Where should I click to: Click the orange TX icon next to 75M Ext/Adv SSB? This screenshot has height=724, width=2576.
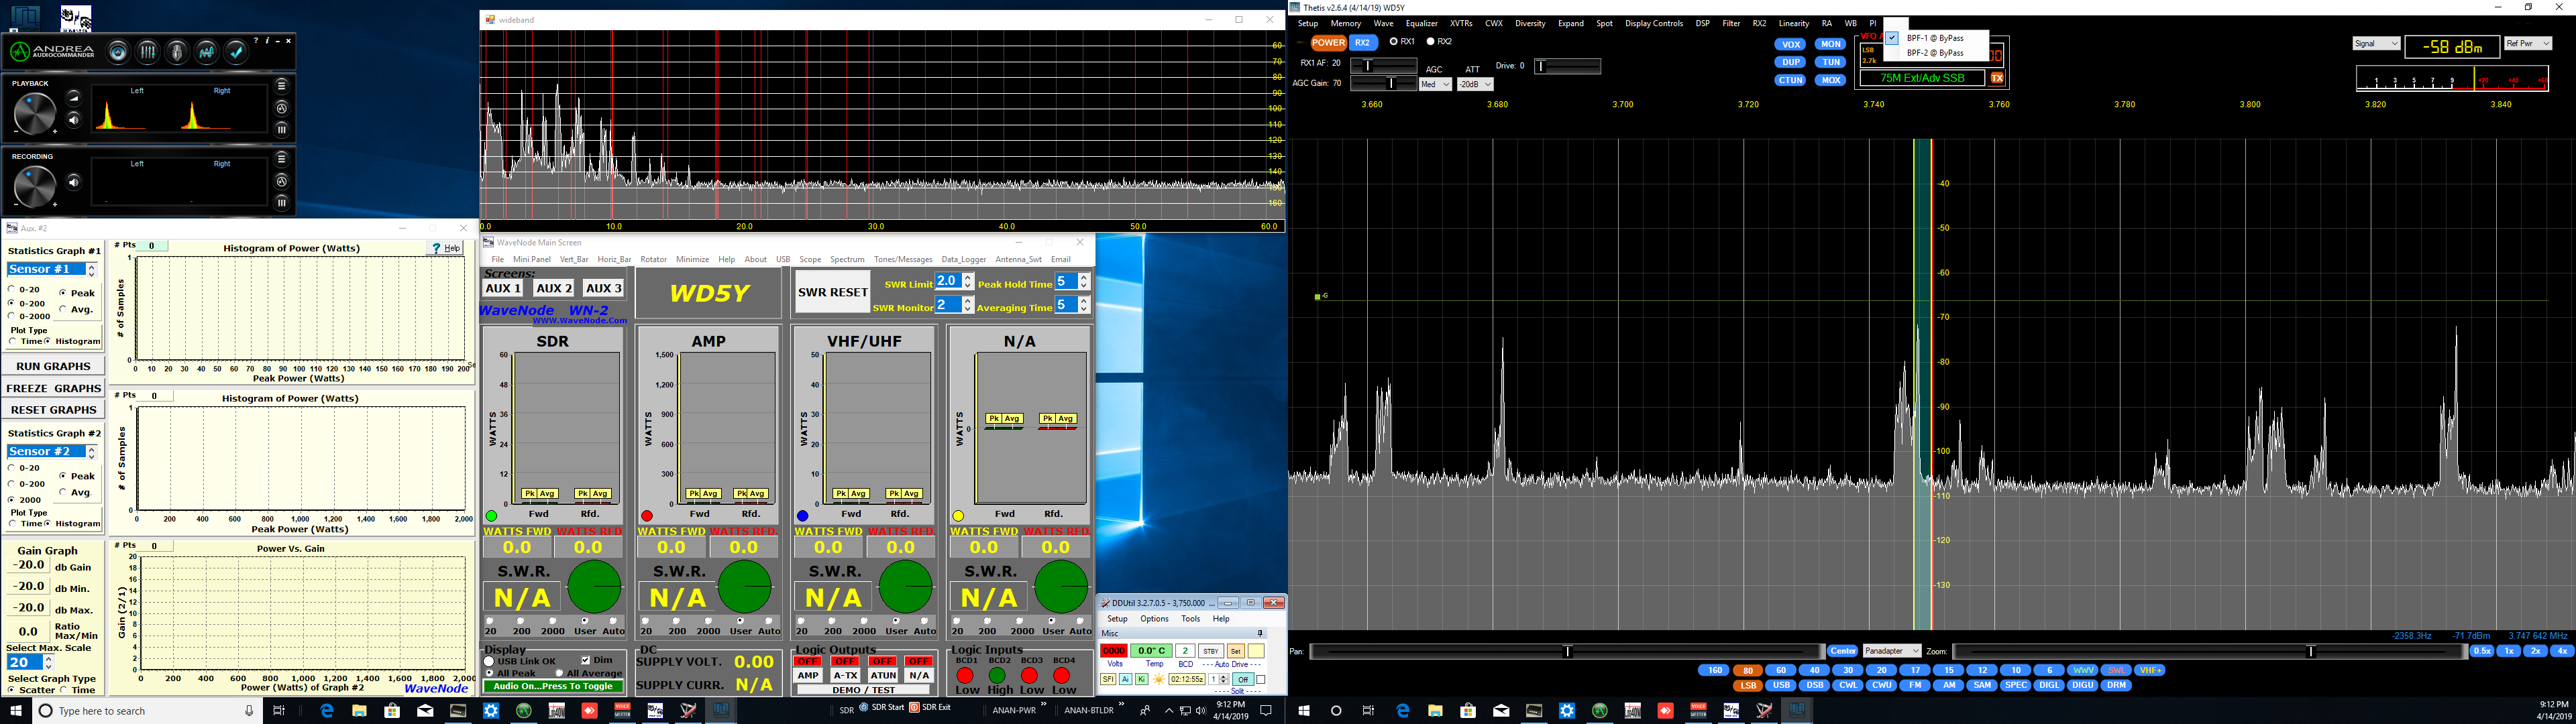point(1997,78)
